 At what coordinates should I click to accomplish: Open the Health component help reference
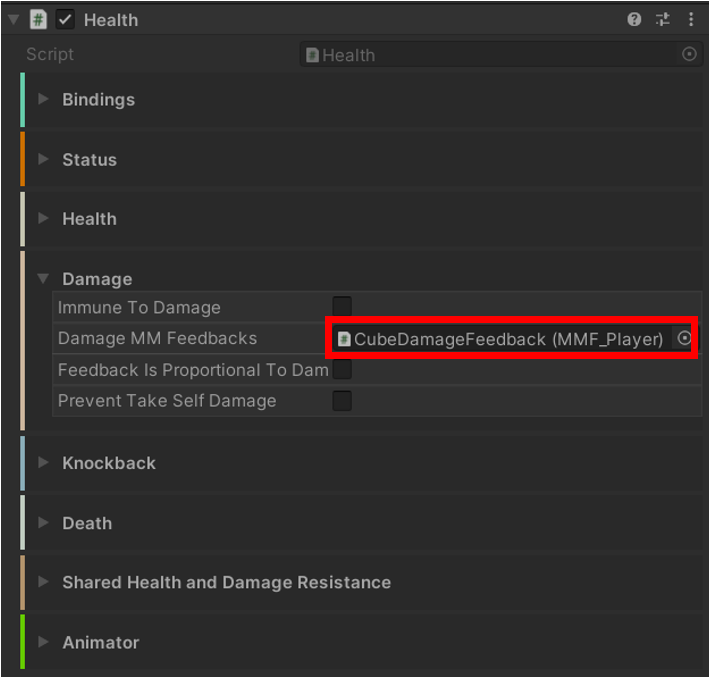pyautogui.click(x=634, y=19)
